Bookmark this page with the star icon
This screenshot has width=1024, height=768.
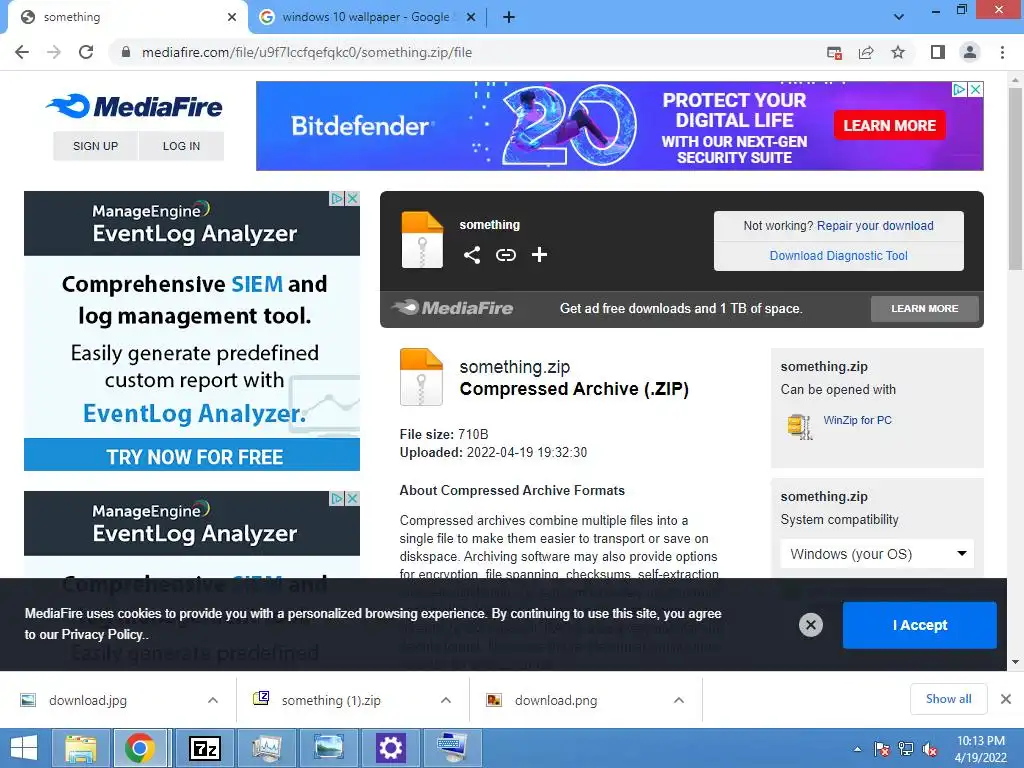click(898, 52)
